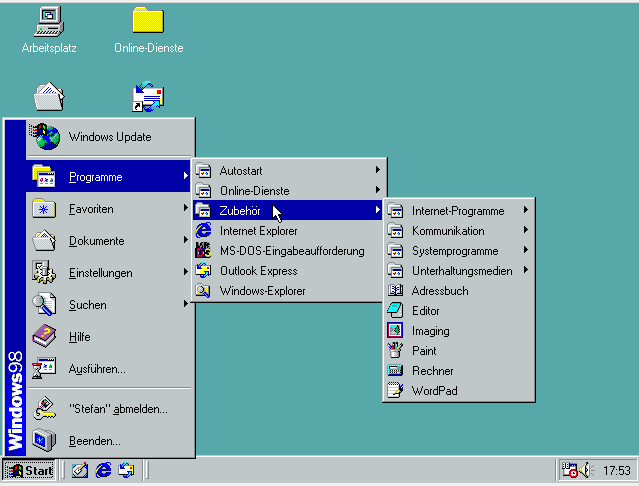Click the Beenden monitor icon
Screen dimensions: 639x486
(44, 440)
